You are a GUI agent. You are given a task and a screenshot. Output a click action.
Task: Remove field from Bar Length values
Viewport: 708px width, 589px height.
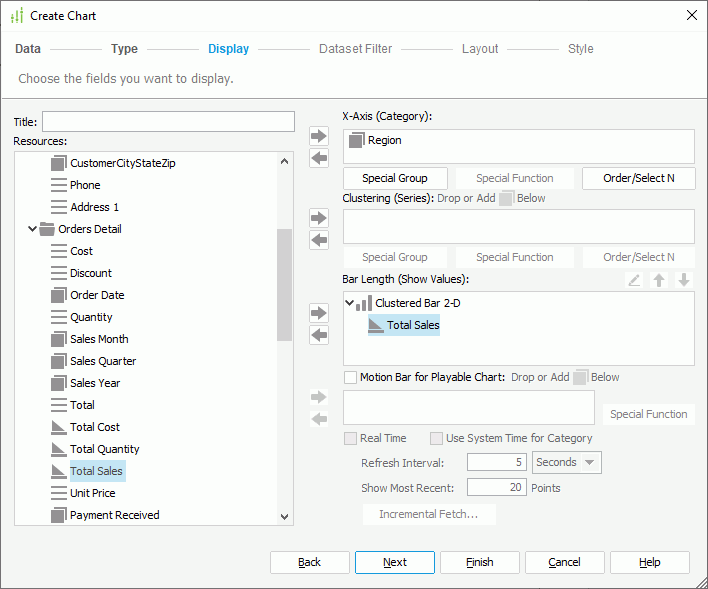[319, 335]
